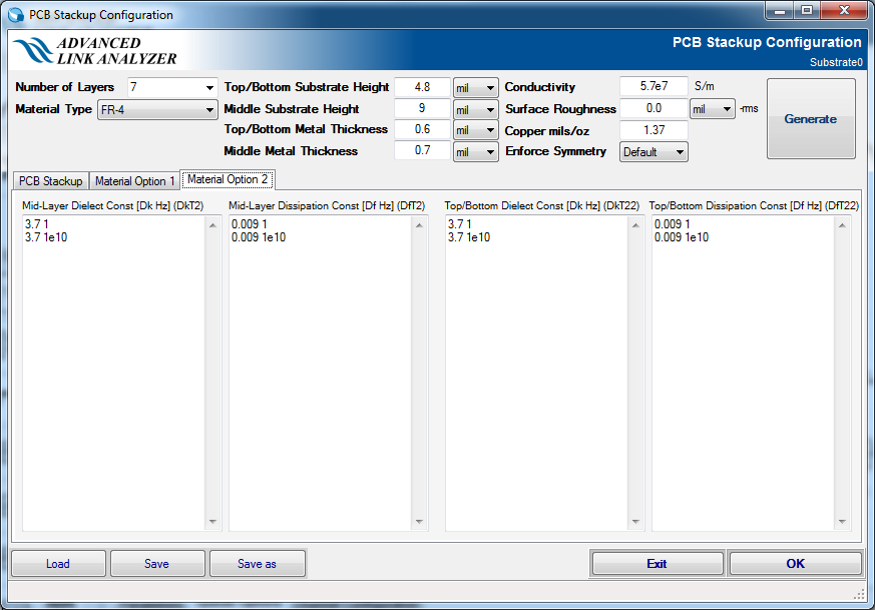Viewport: 875px width, 610px height.
Task: Open Top/Bottom Metal Thickness unit dropdown
Action: (475, 130)
